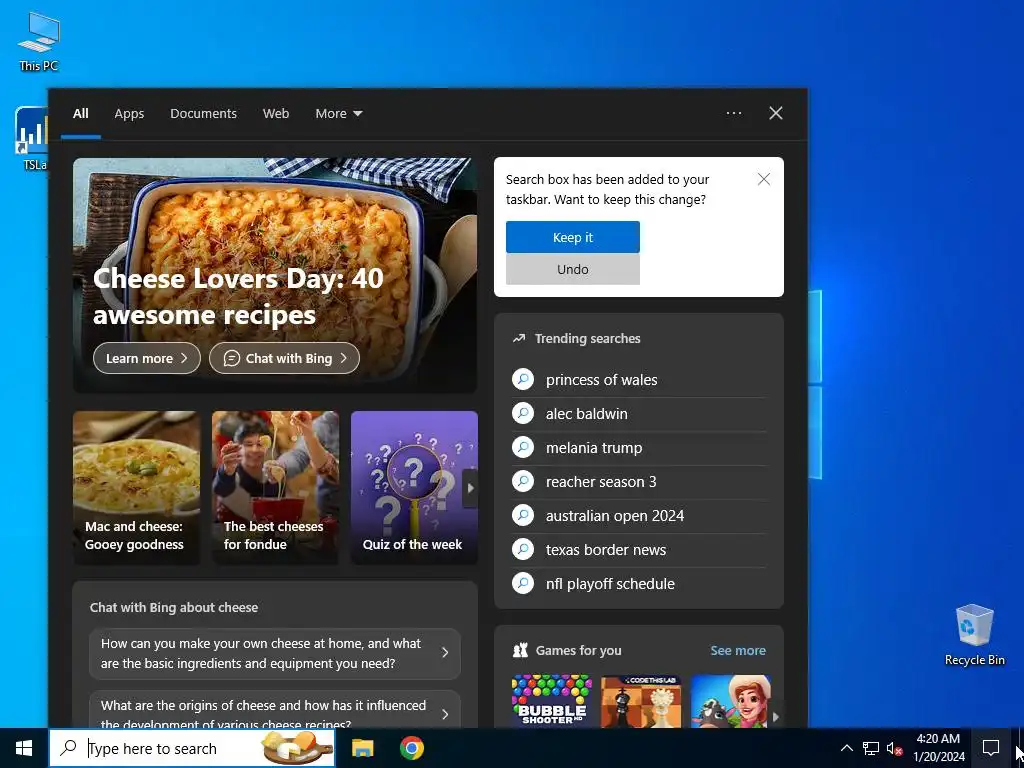Expand the More dropdown filter

pyautogui.click(x=338, y=114)
